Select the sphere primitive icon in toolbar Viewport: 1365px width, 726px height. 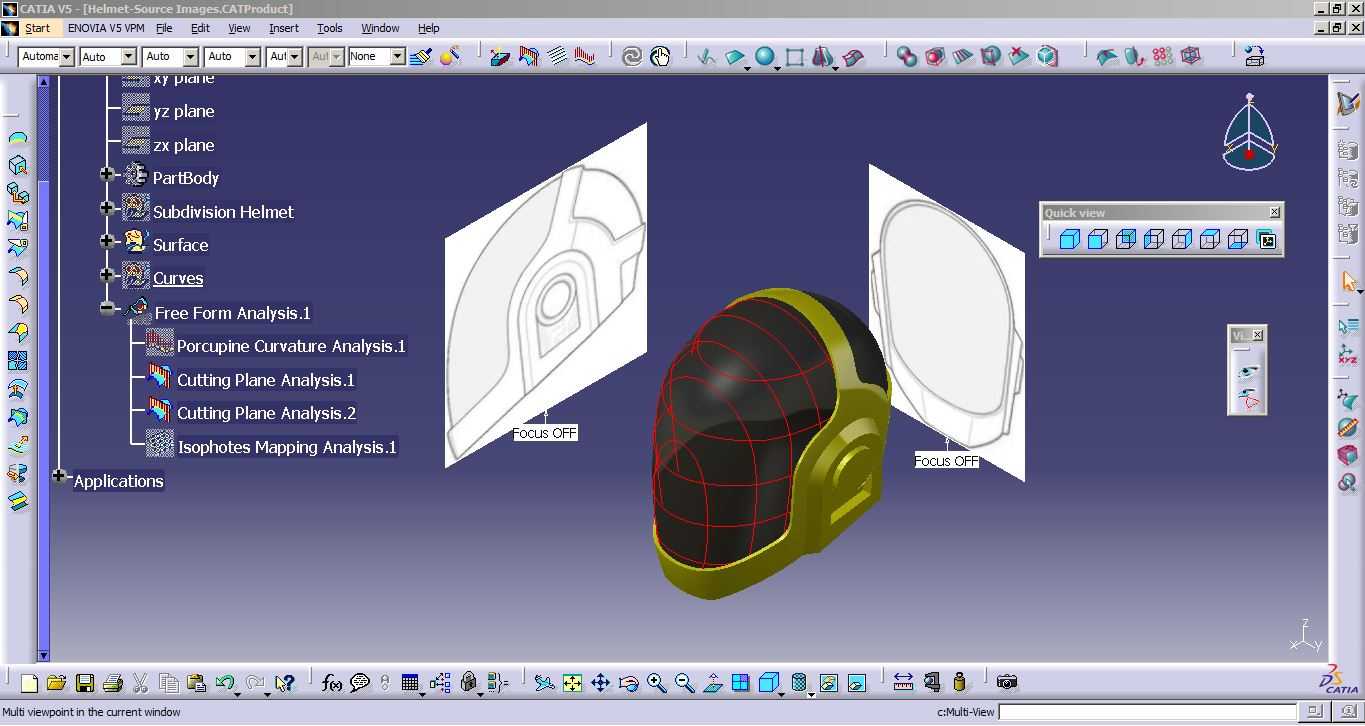point(765,57)
